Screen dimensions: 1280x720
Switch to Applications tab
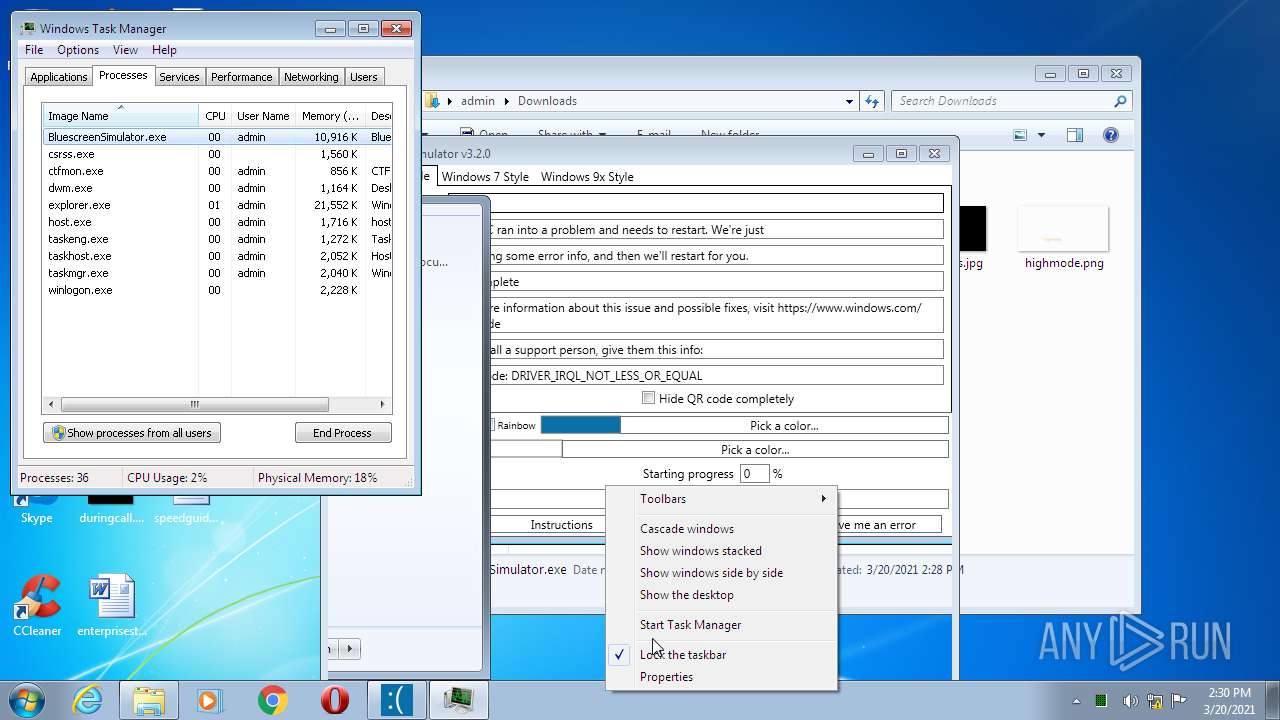(x=59, y=77)
